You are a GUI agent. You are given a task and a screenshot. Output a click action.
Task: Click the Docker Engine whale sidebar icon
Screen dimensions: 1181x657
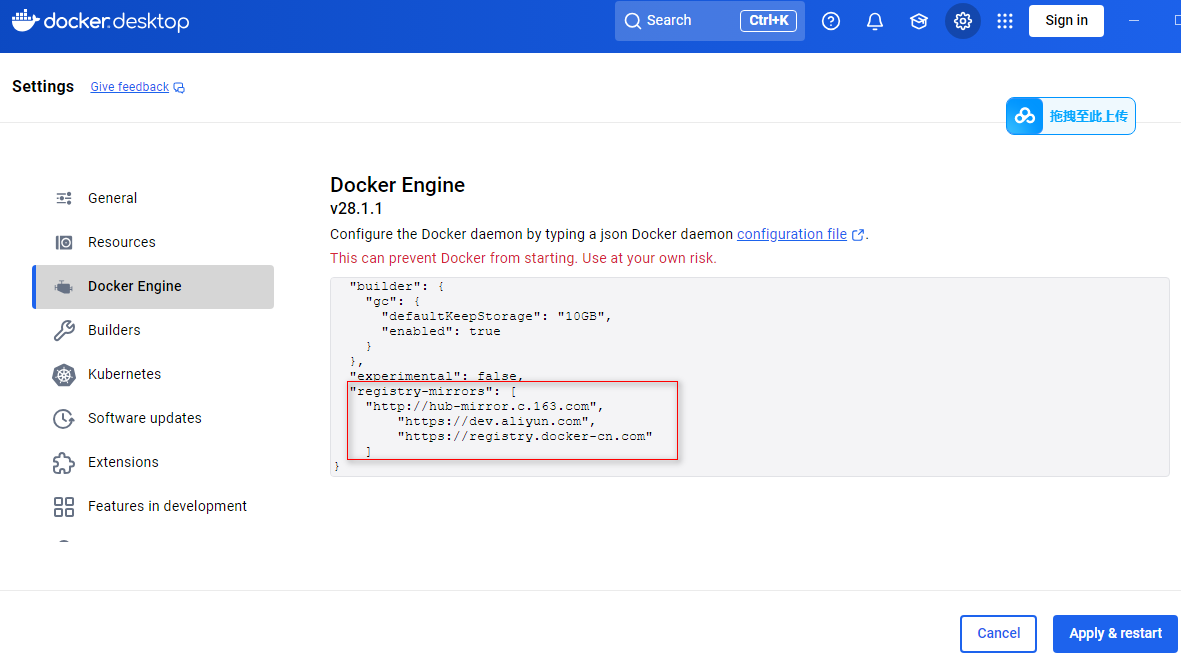(64, 287)
